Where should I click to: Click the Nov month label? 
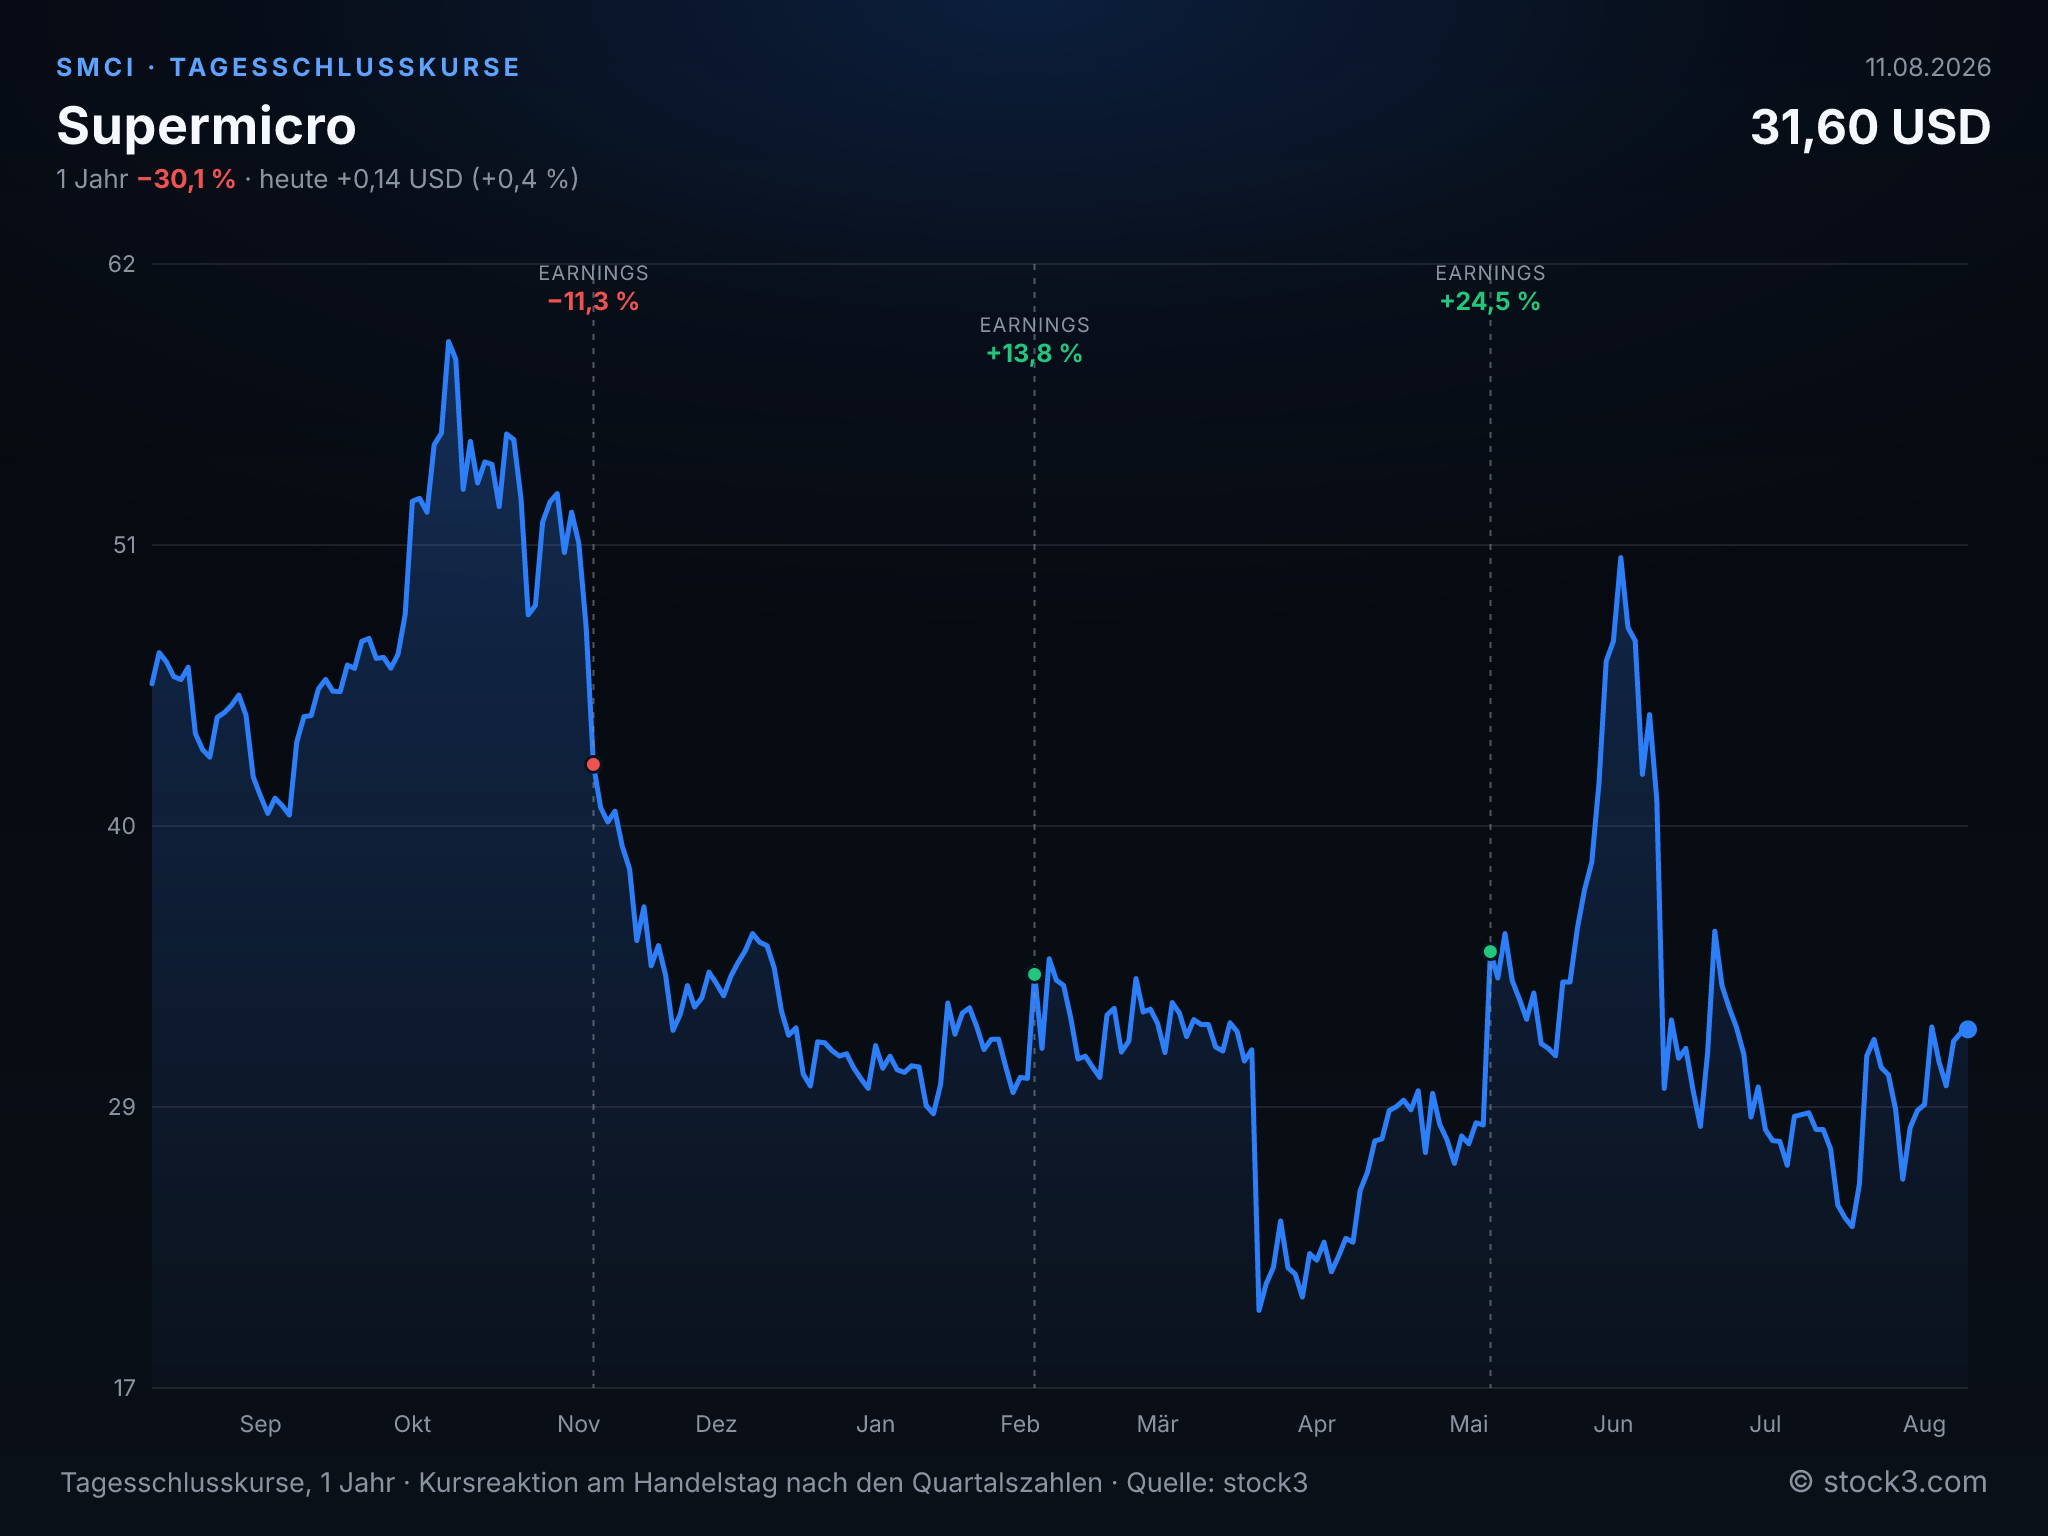click(x=578, y=1424)
